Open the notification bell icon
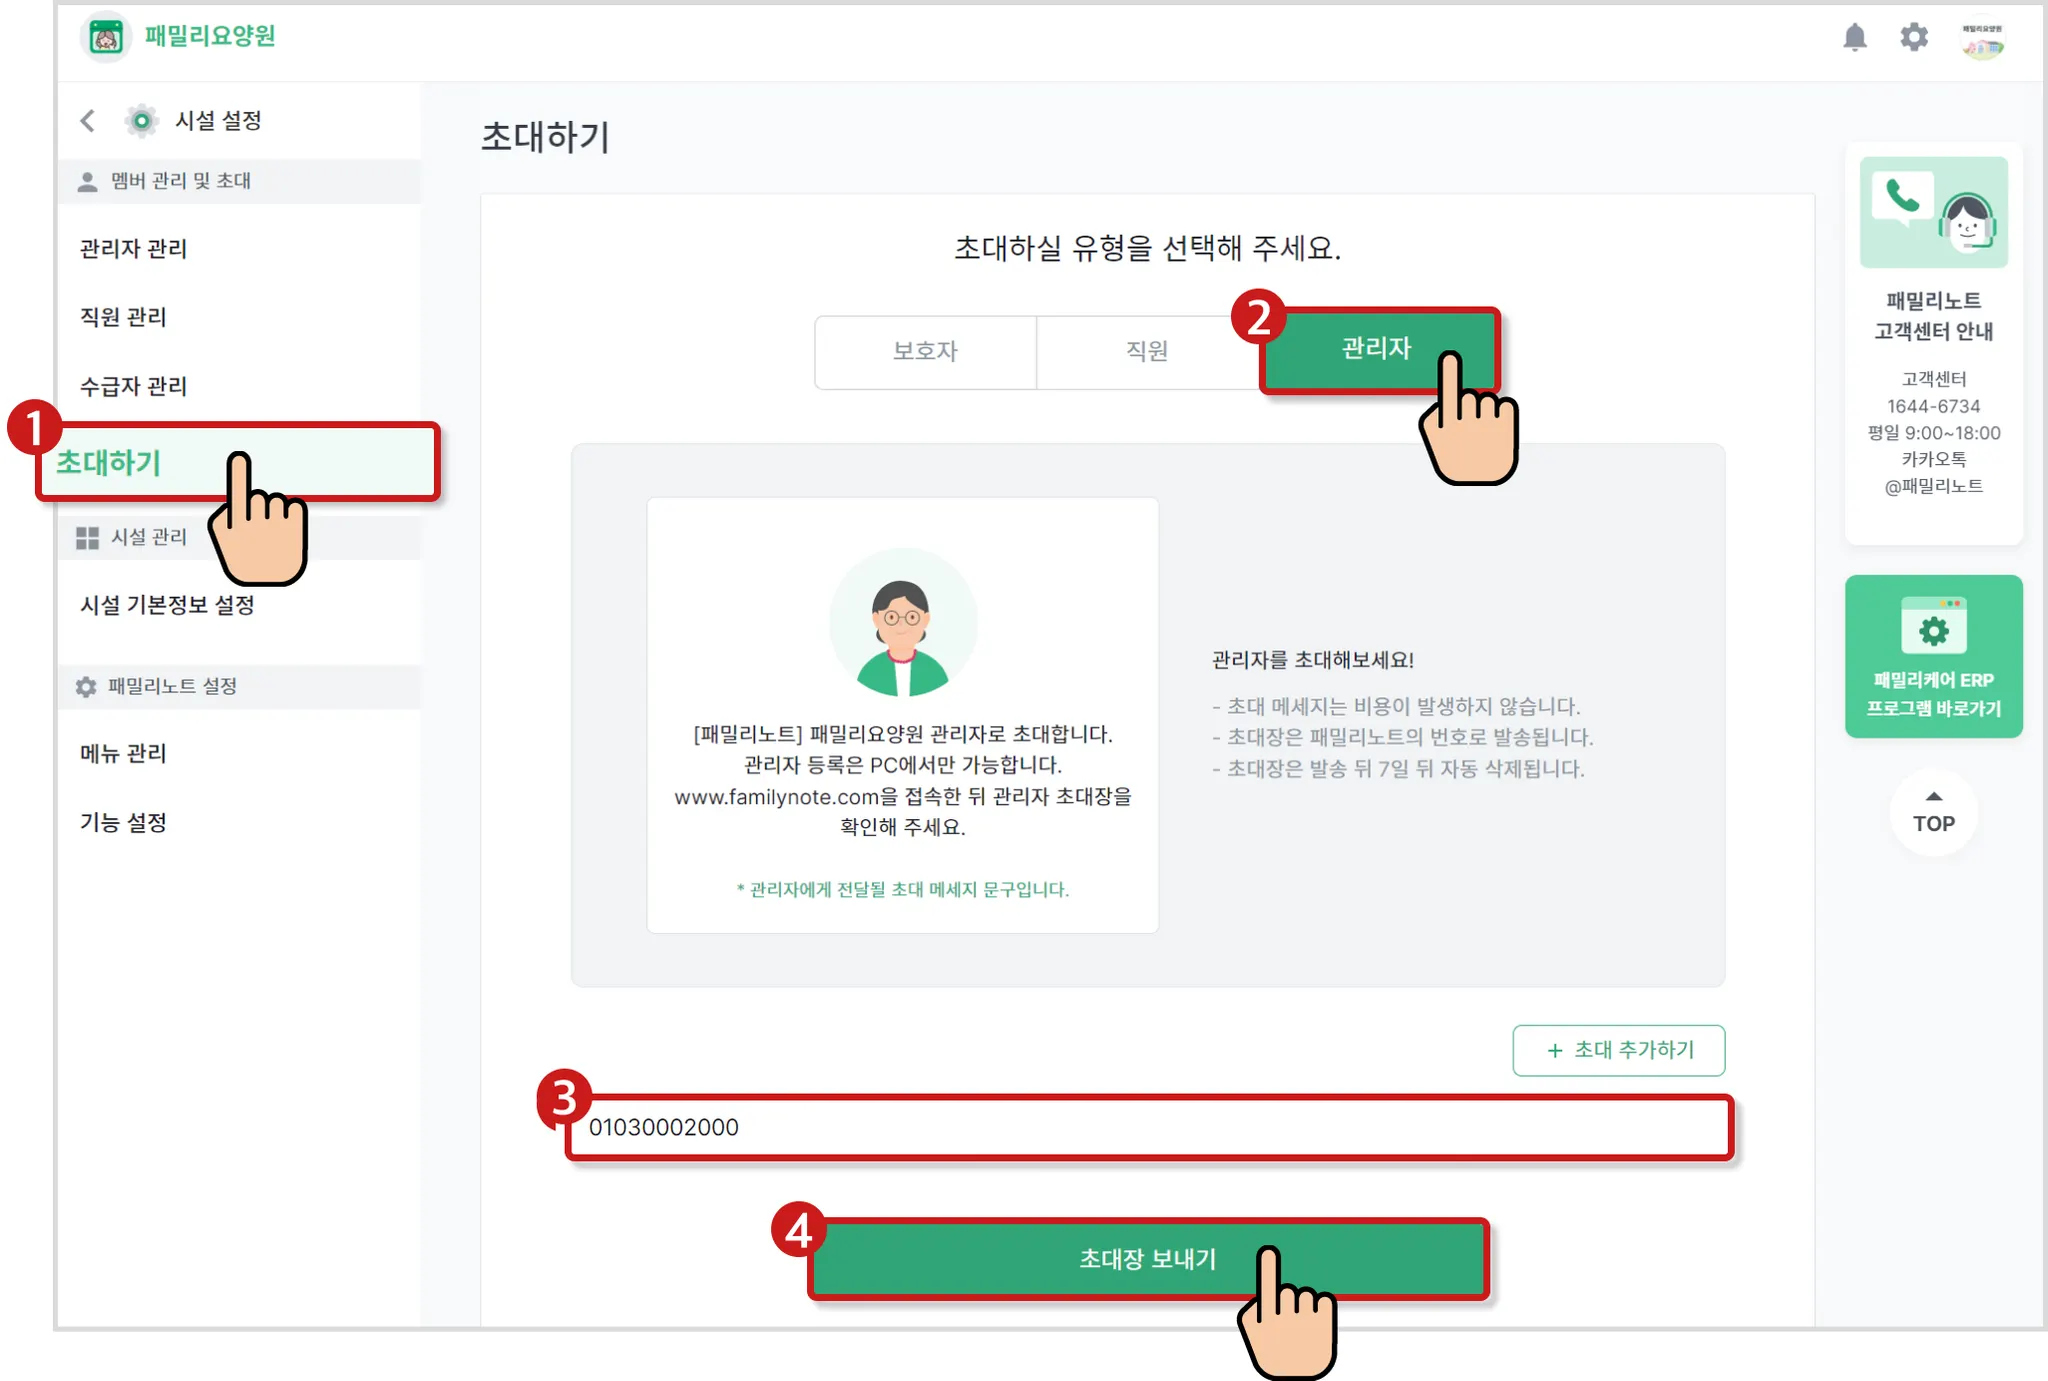 (1855, 37)
